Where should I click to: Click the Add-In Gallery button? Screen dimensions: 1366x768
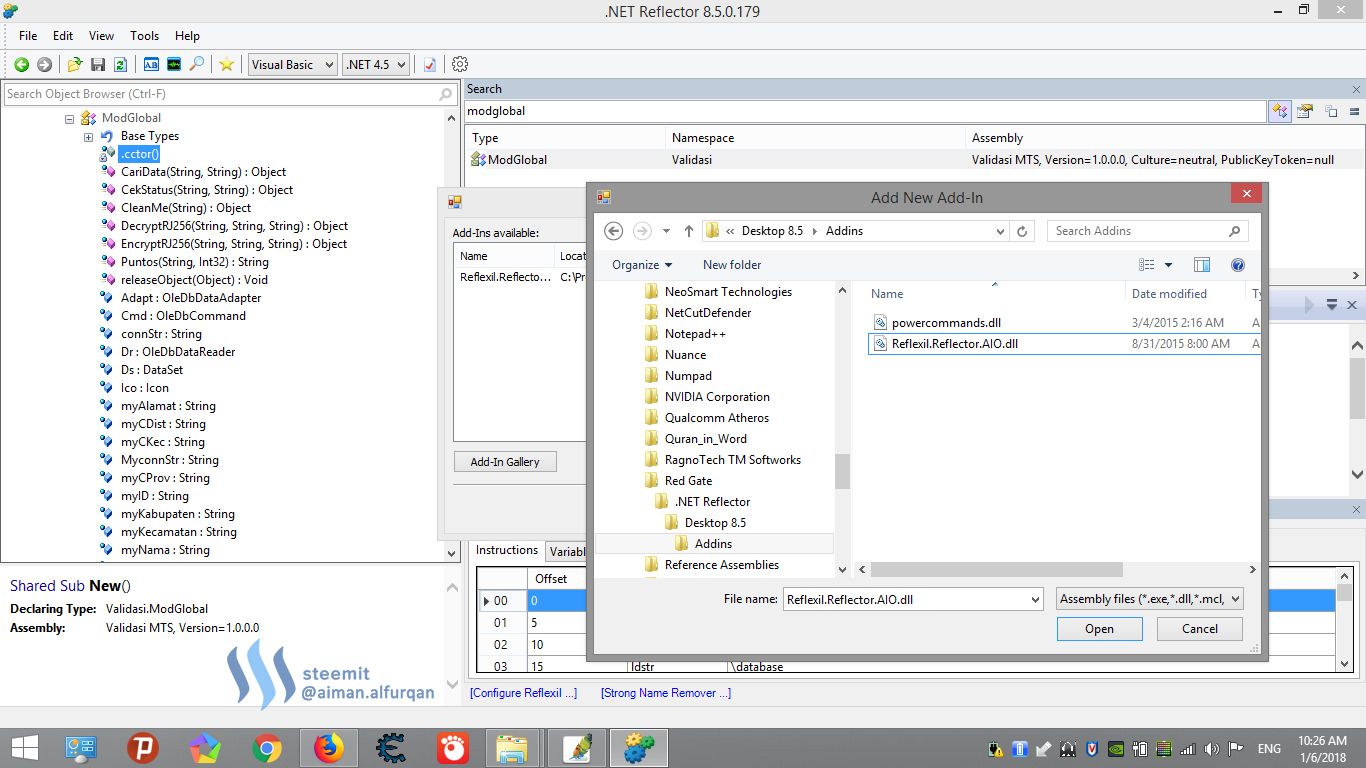pyautogui.click(x=505, y=462)
